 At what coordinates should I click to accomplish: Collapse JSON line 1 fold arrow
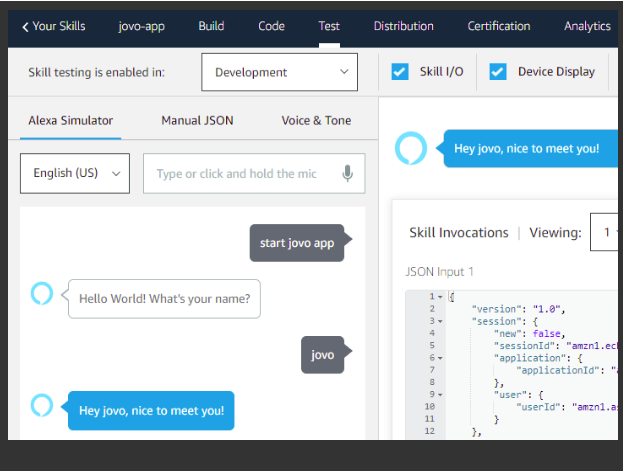pos(440,297)
